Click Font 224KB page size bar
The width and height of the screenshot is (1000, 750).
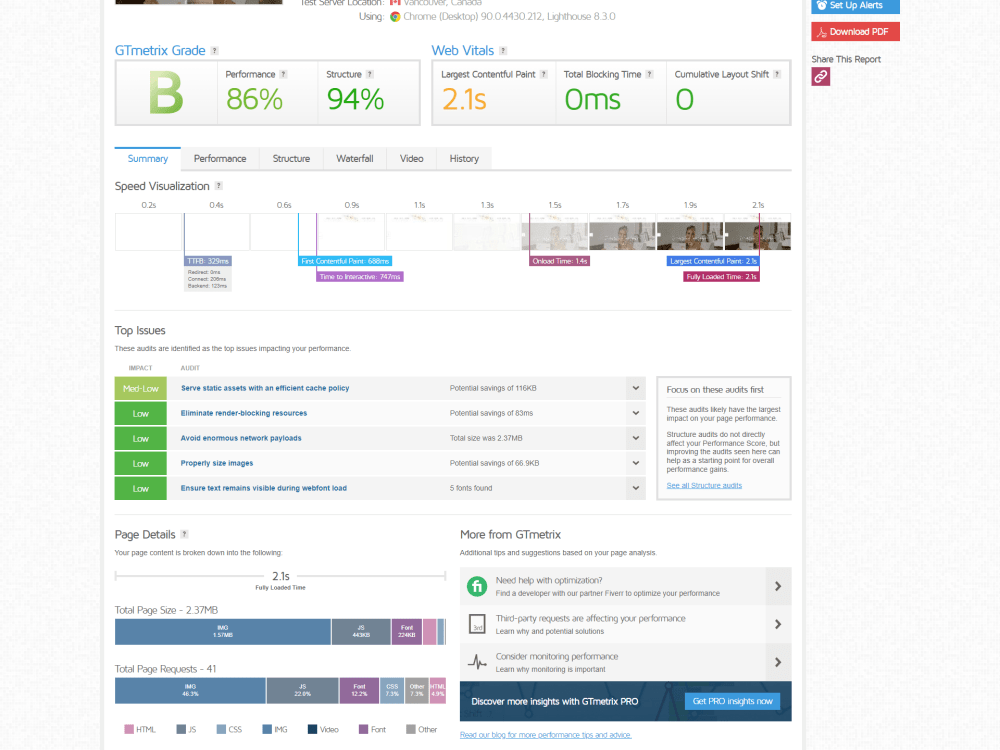tap(407, 631)
